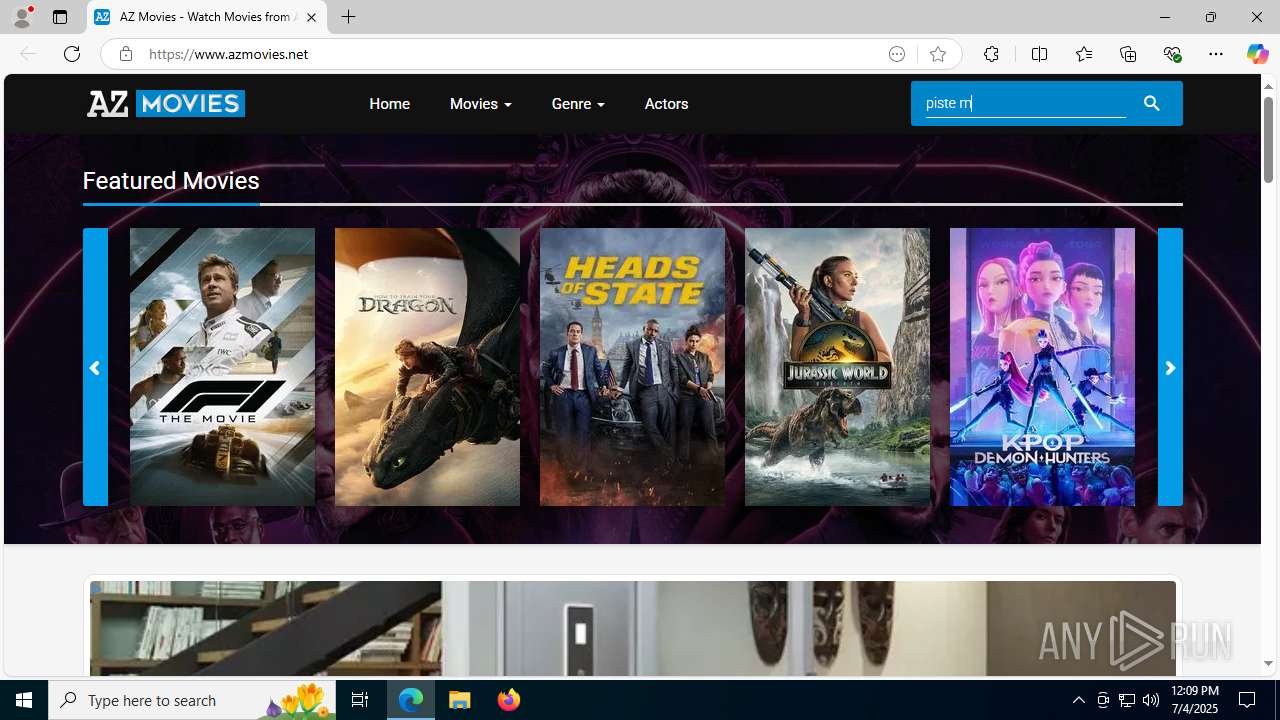Launch Firefox from the taskbar
This screenshot has width=1280, height=720.
click(509, 700)
